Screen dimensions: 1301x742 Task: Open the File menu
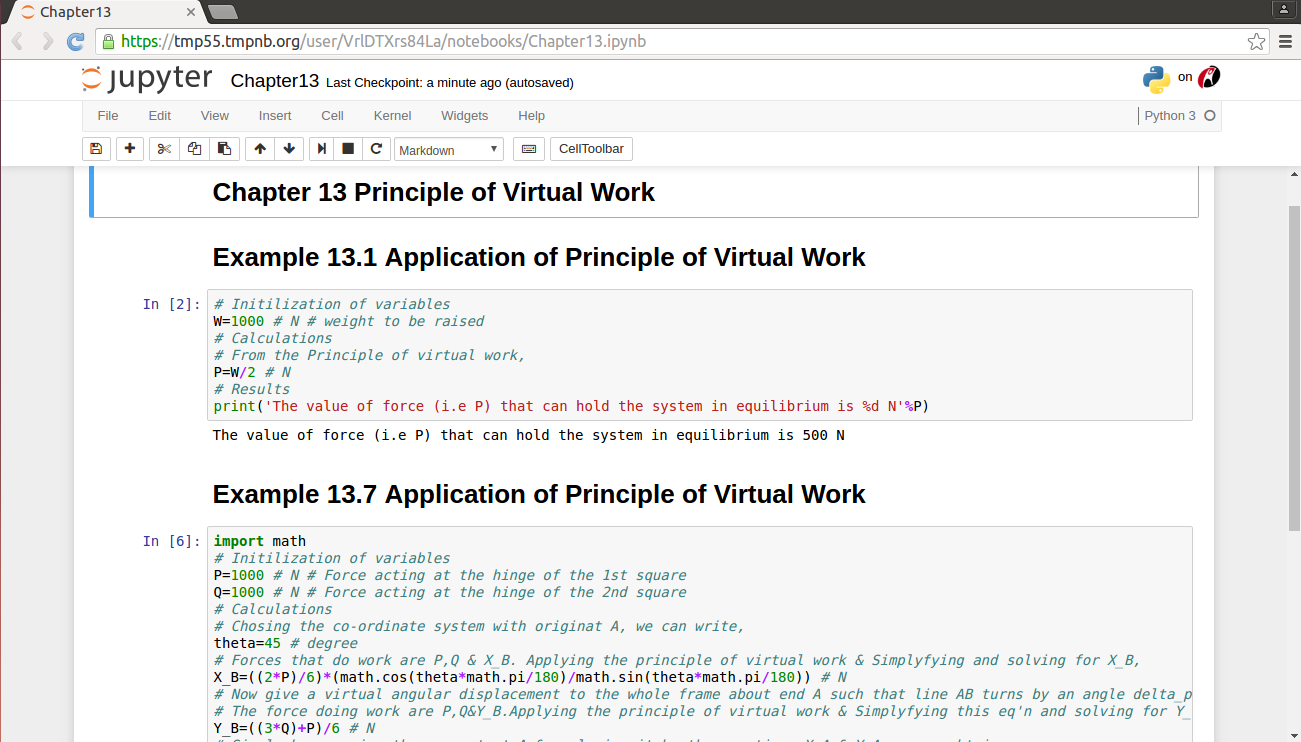[x=108, y=116]
